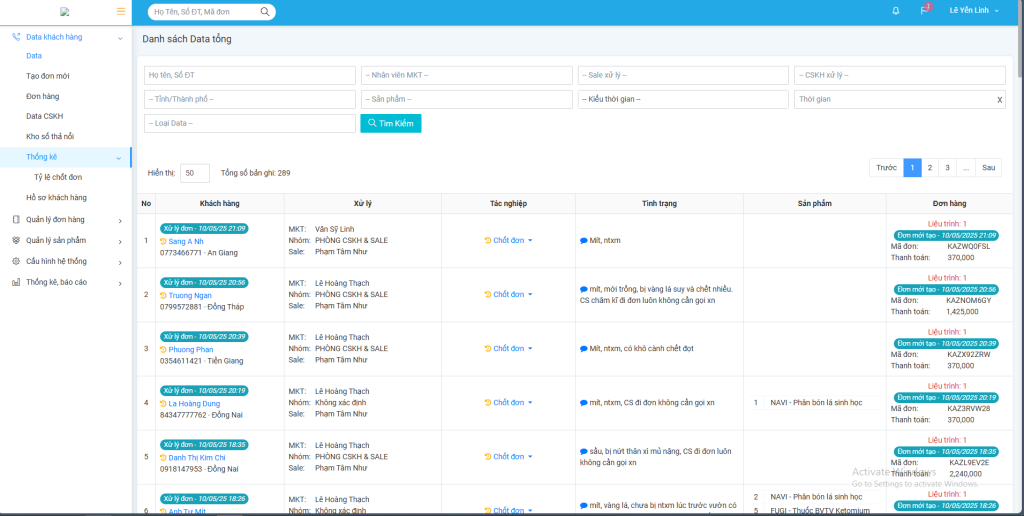This screenshot has width=1024, height=516.
Task: Click the comment bubble icon in row 2's Tình trạng
Action: (584, 289)
